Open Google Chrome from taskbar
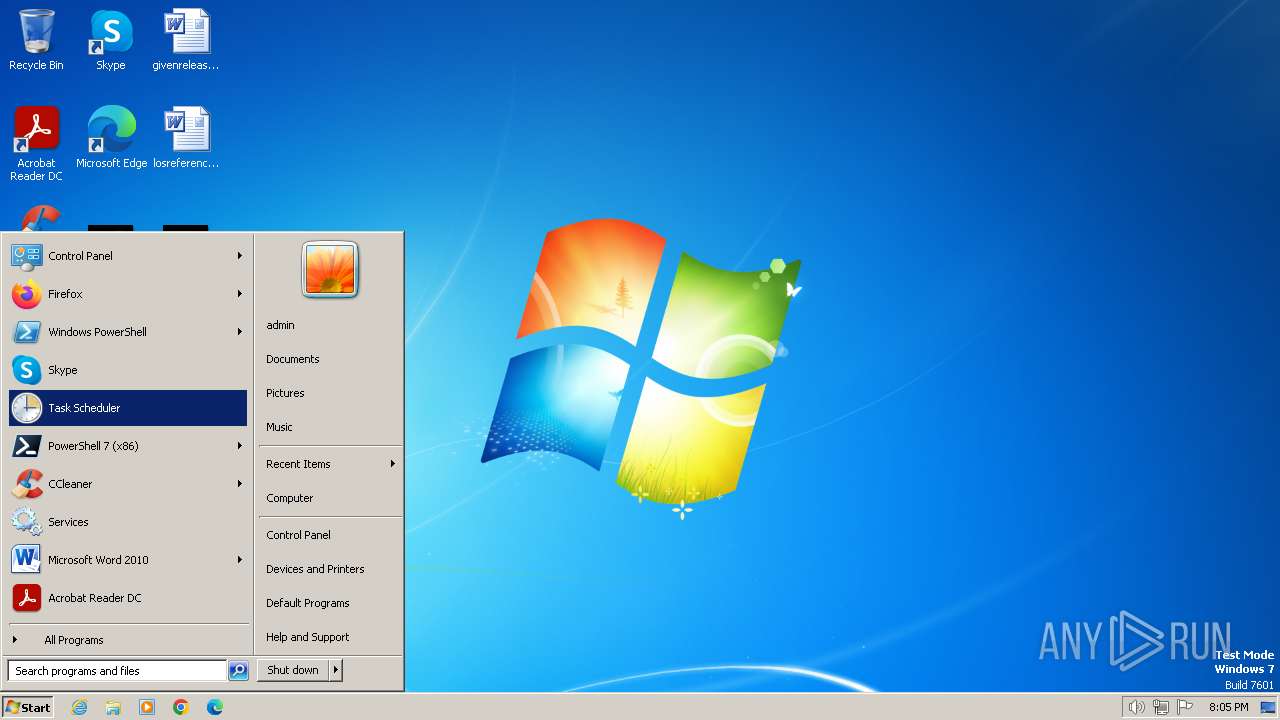 181,707
